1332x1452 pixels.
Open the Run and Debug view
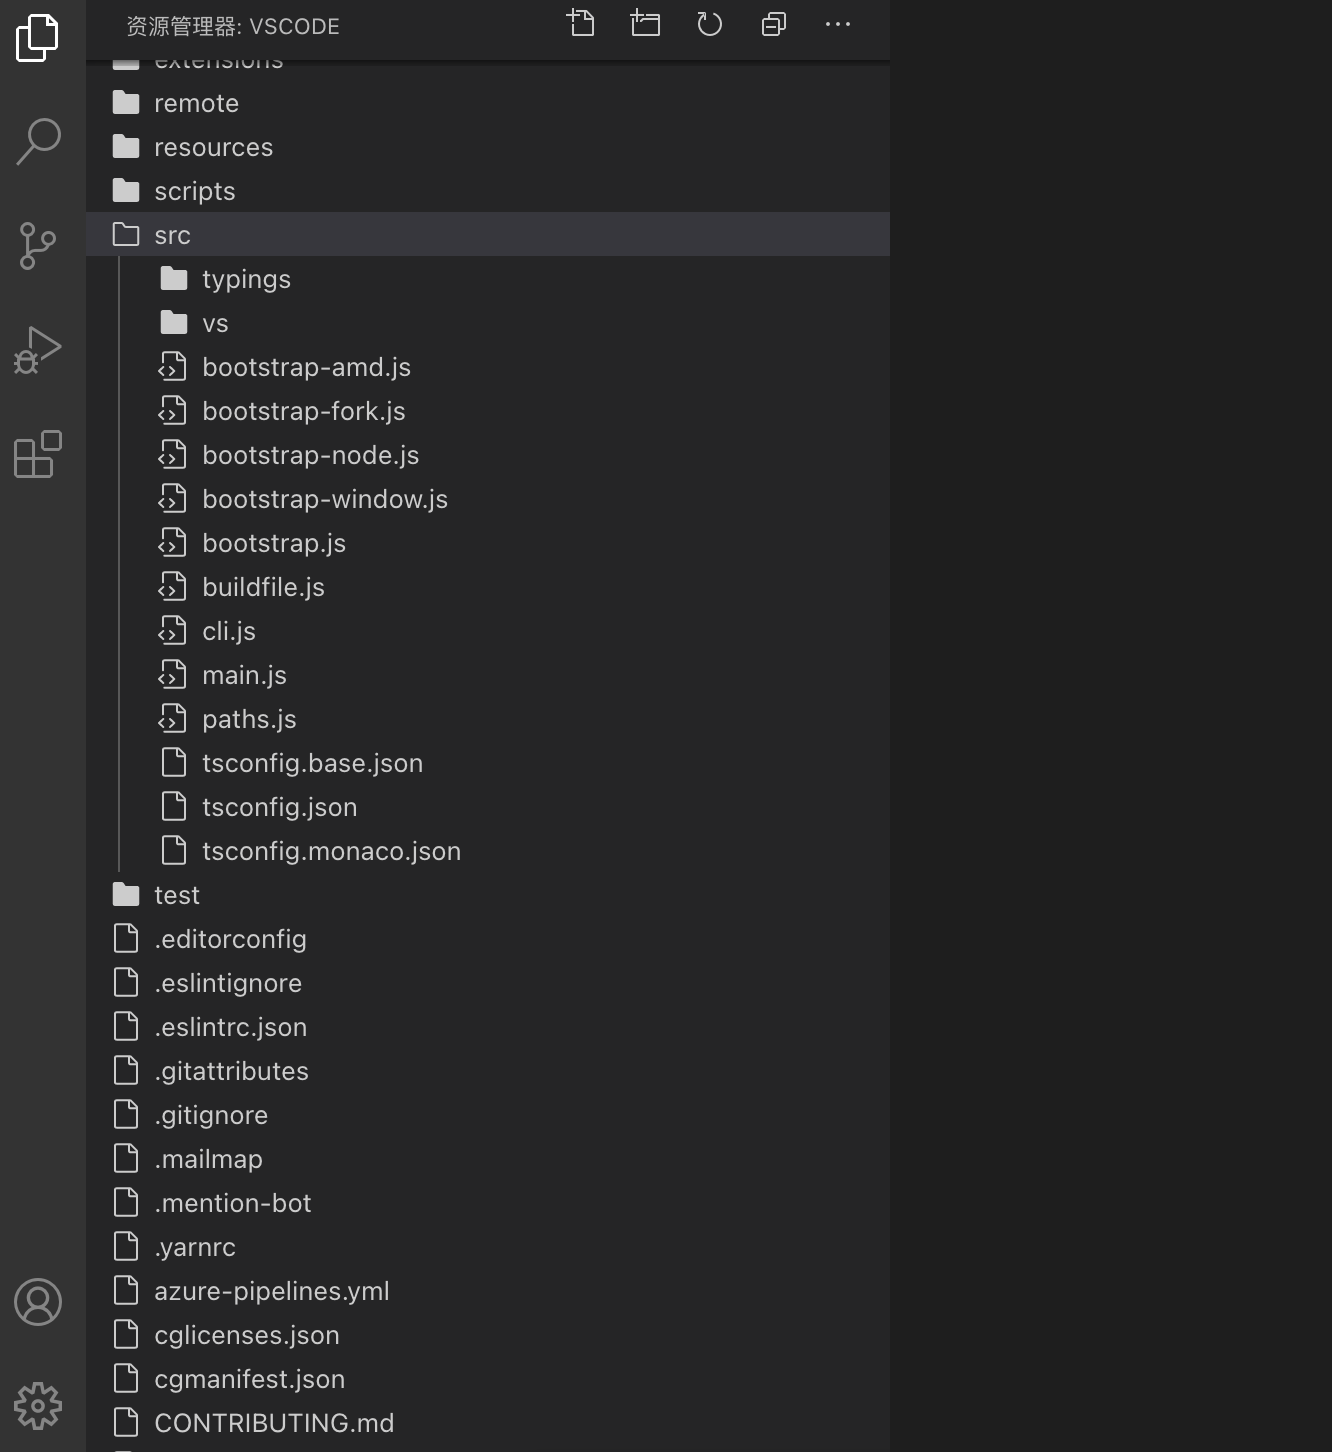point(38,350)
